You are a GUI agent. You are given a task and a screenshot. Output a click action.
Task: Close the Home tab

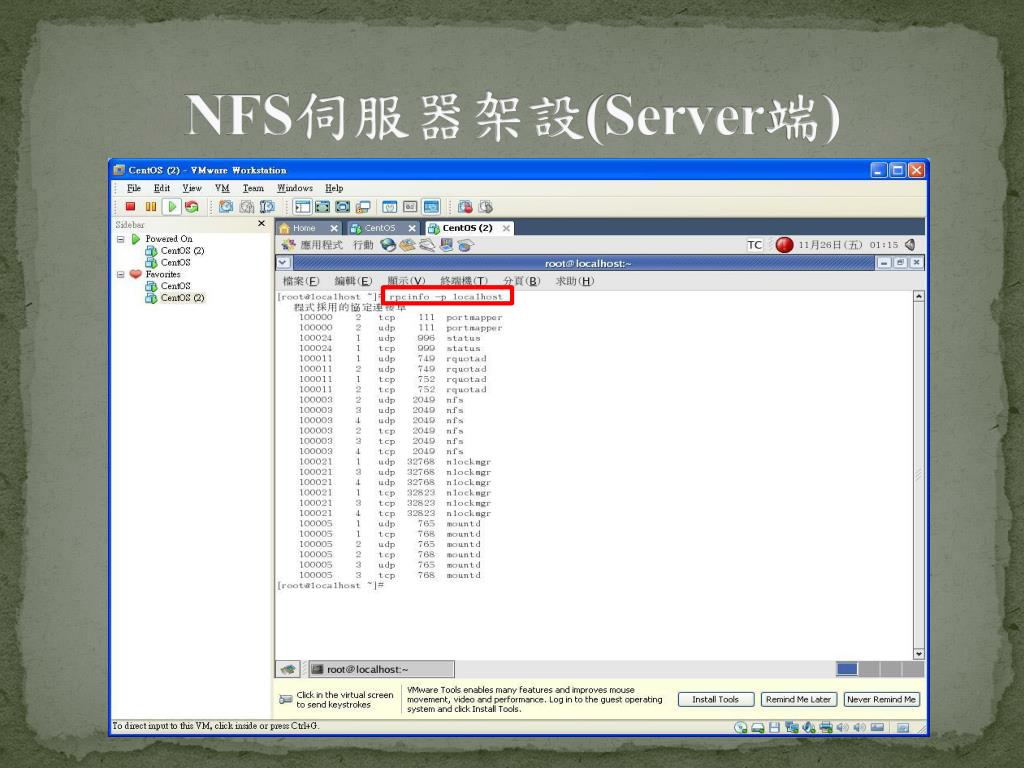click(334, 228)
